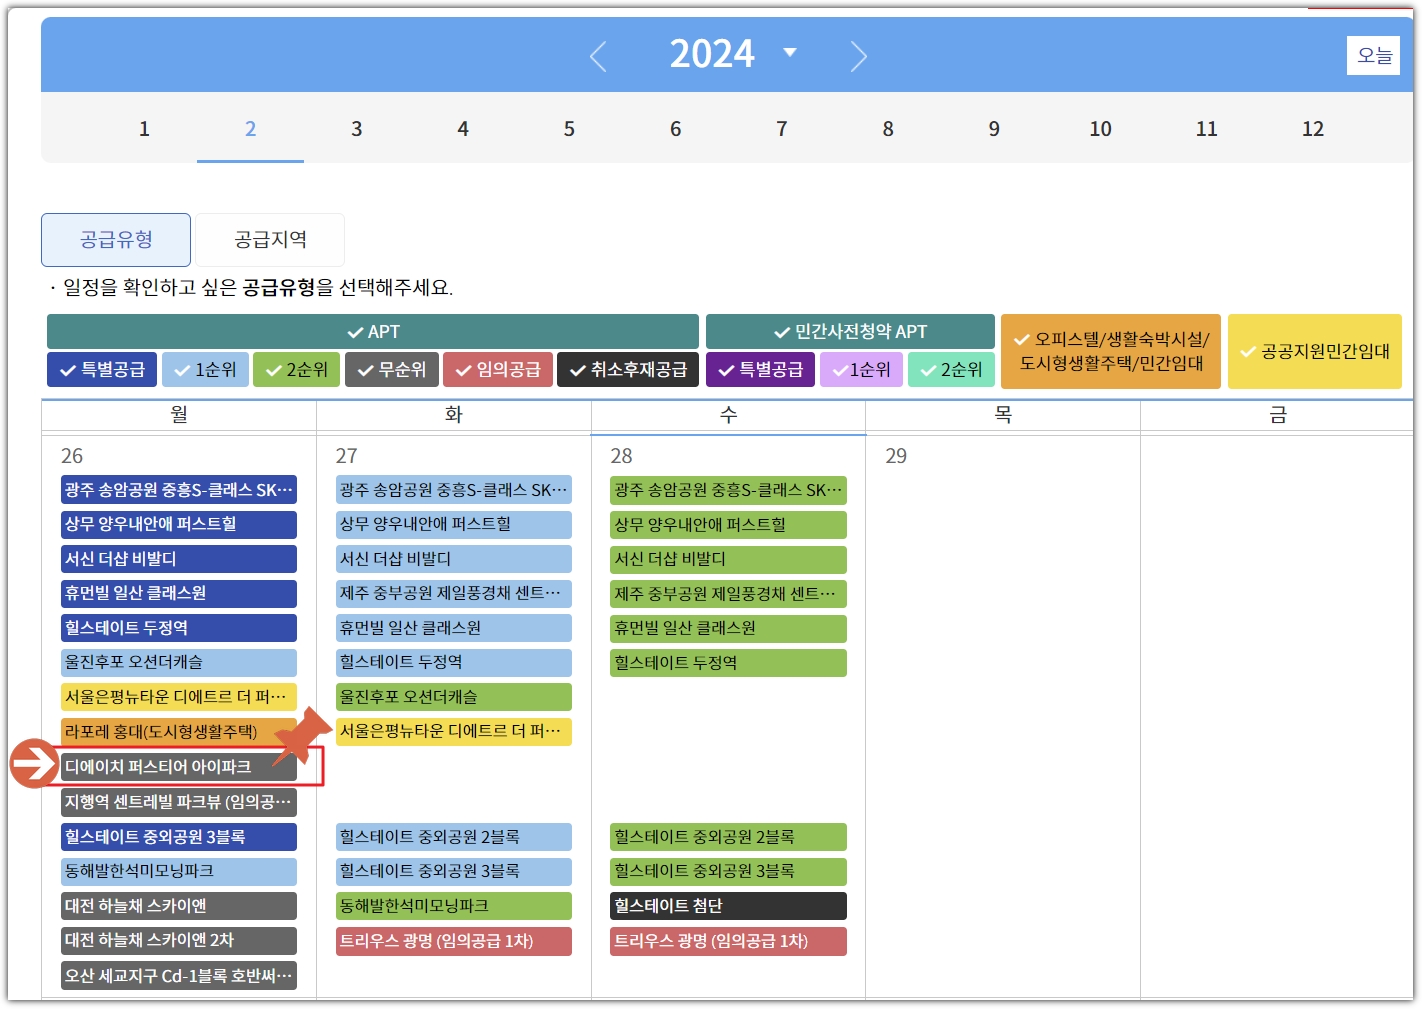The image size is (1422, 1009).
Task: Click the 오늘 (Today) button
Action: 1374,55
